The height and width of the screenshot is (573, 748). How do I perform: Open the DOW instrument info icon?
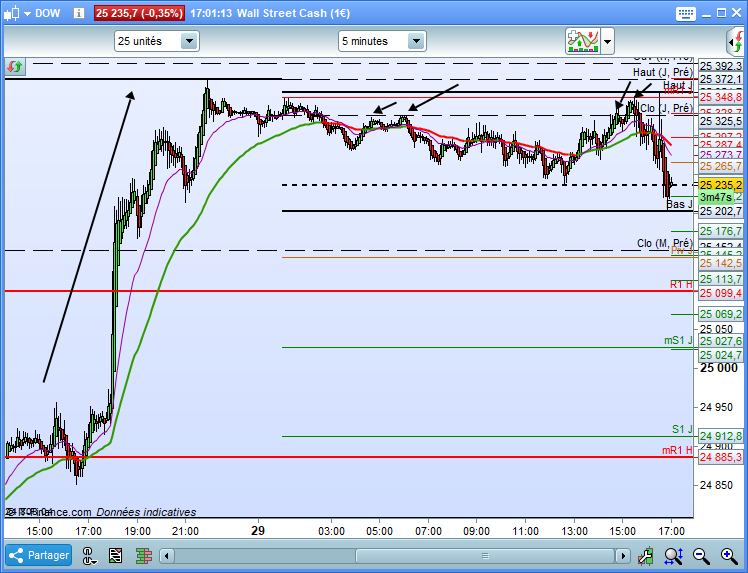coord(79,13)
